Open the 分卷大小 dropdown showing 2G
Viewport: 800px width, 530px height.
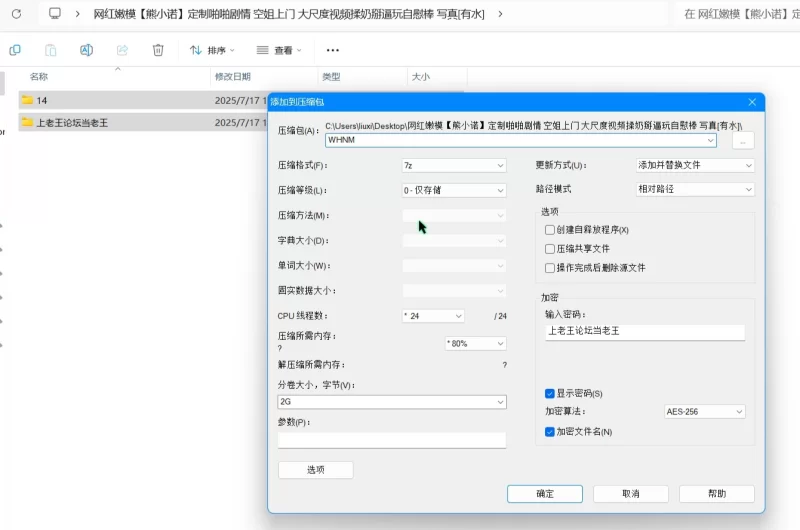pos(392,402)
